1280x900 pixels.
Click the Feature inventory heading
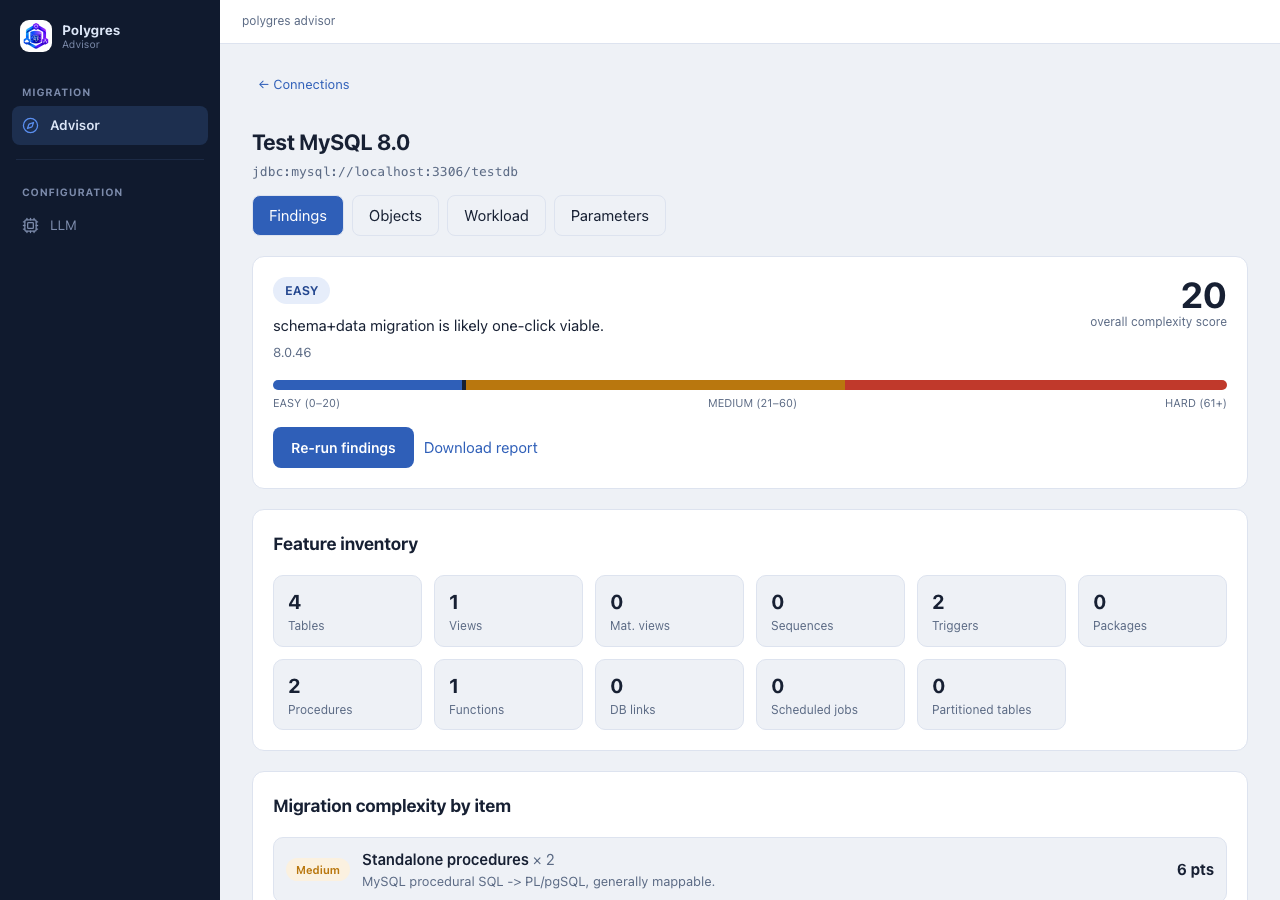pyautogui.click(x=345, y=544)
